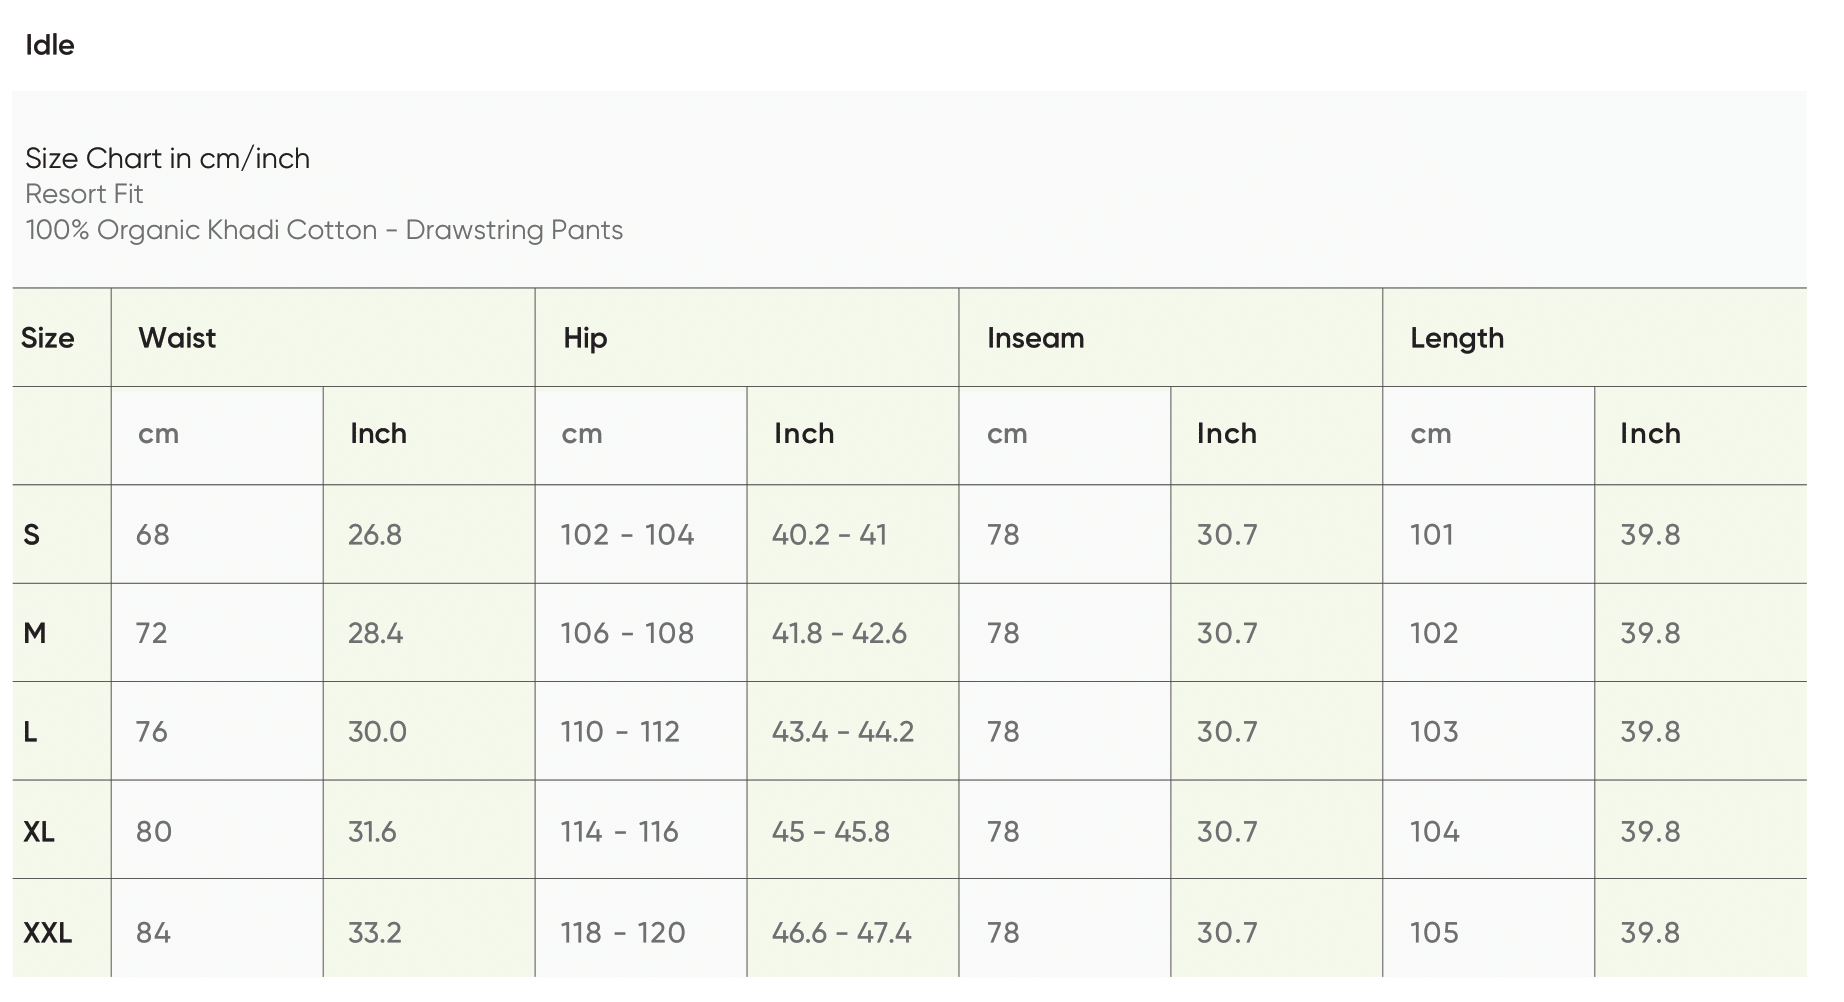Click waist inch value 30.0
The height and width of the screenshot is (1002, 1844).
(377, 732)
